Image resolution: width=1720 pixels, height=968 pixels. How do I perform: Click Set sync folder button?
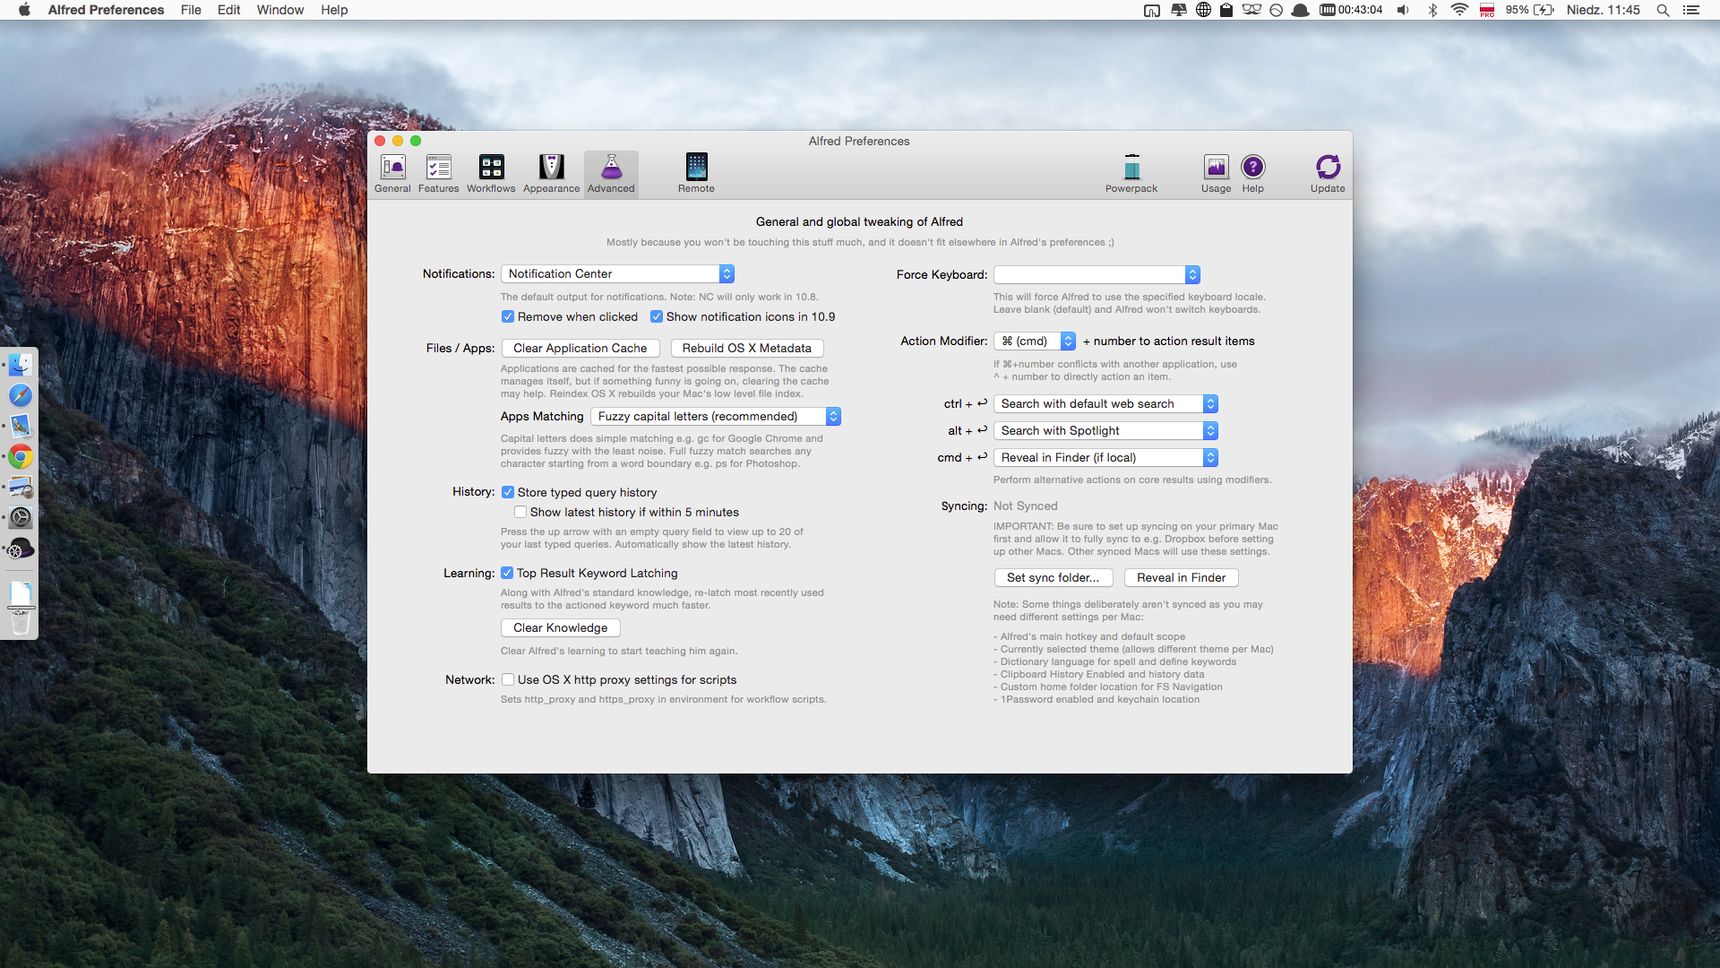pos(1053,578)
